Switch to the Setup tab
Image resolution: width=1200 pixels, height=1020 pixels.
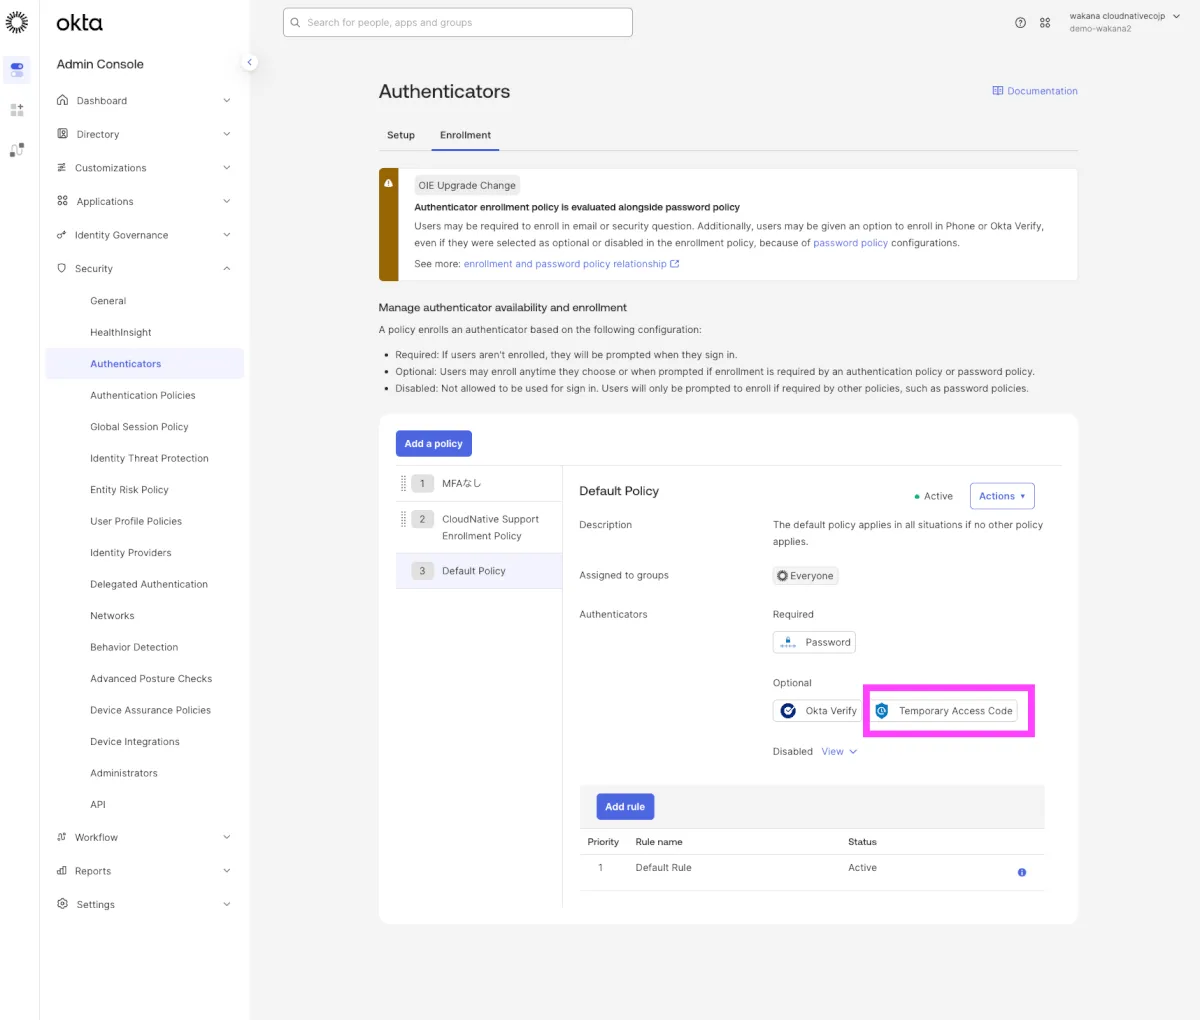click(401, 135)
